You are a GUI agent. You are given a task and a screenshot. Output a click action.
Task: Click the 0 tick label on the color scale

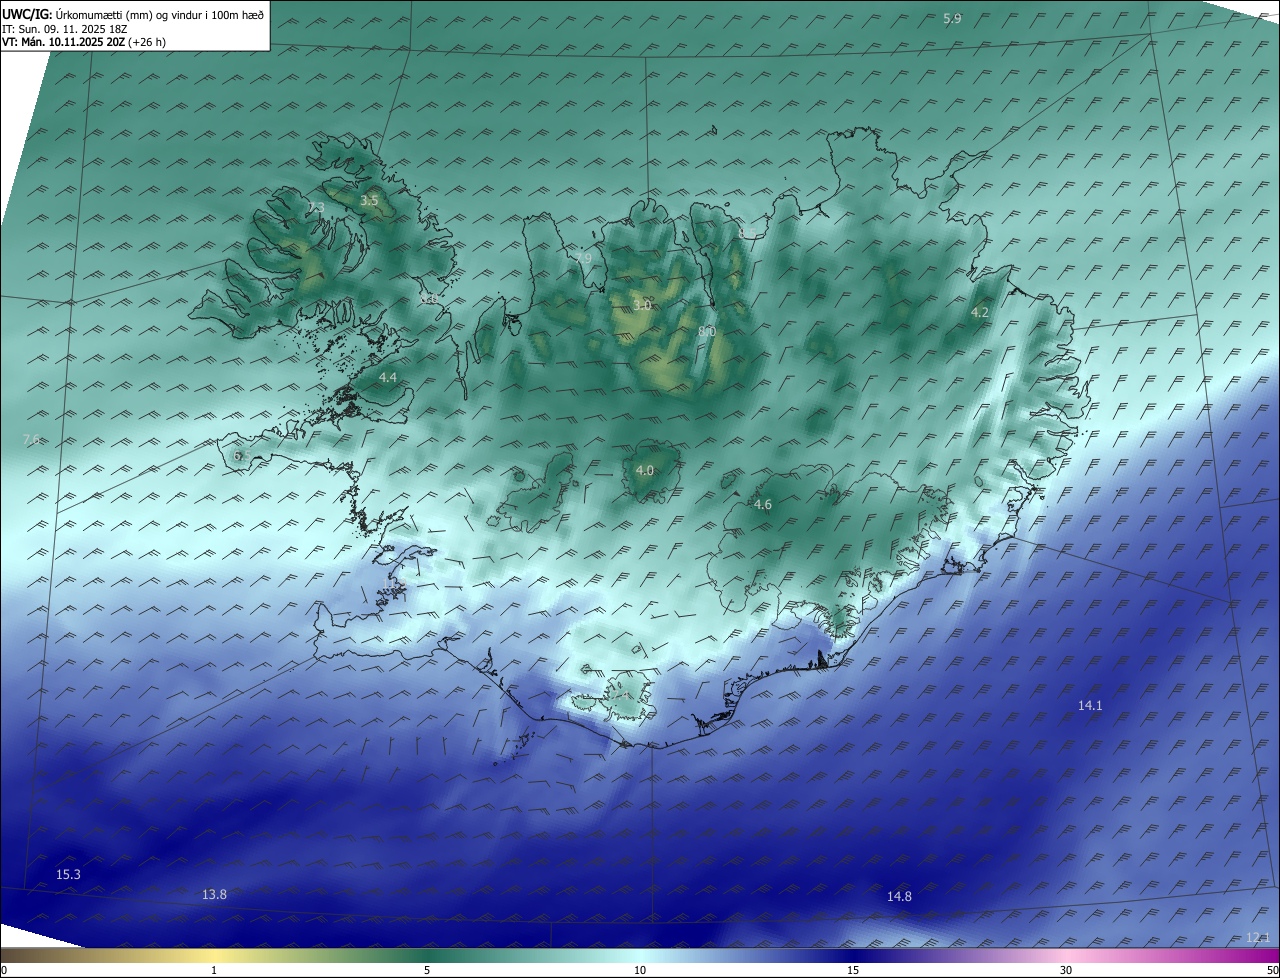coord(4,970)
